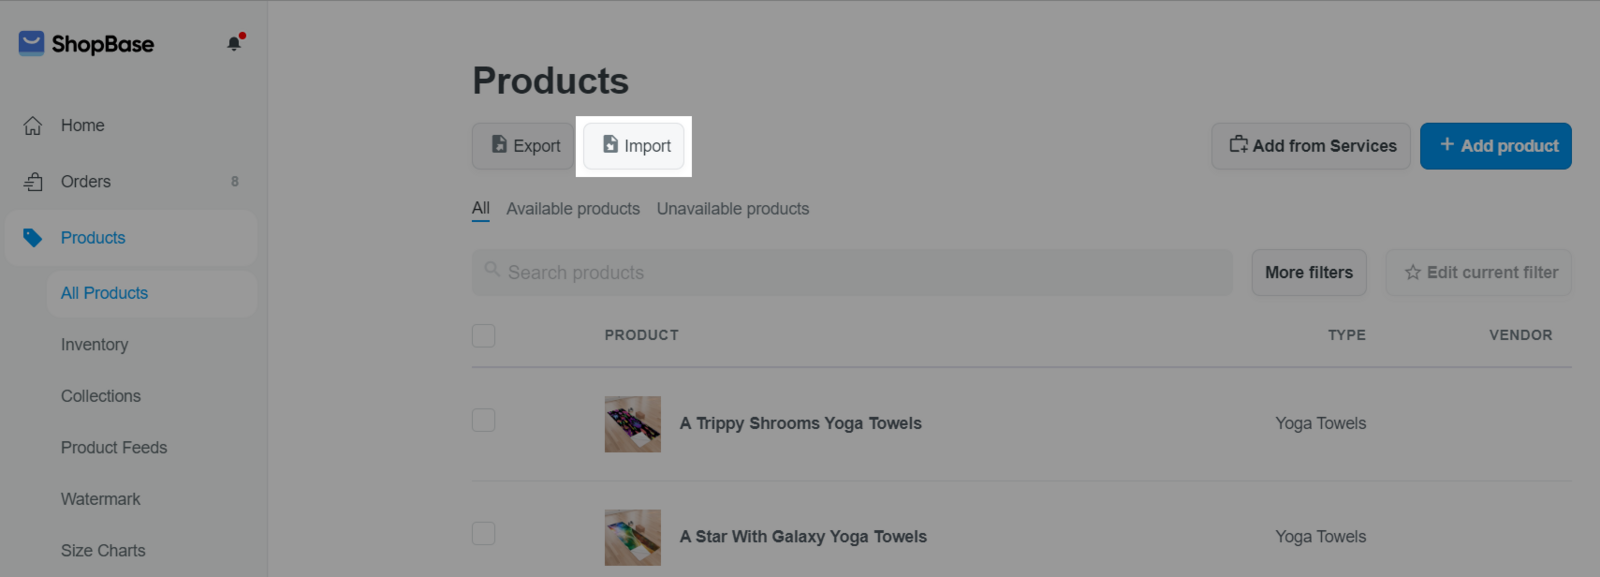The width and height of the screenshot is (1600, 577).
Task: Click the Export button
Action: click(x=525, y=146)
